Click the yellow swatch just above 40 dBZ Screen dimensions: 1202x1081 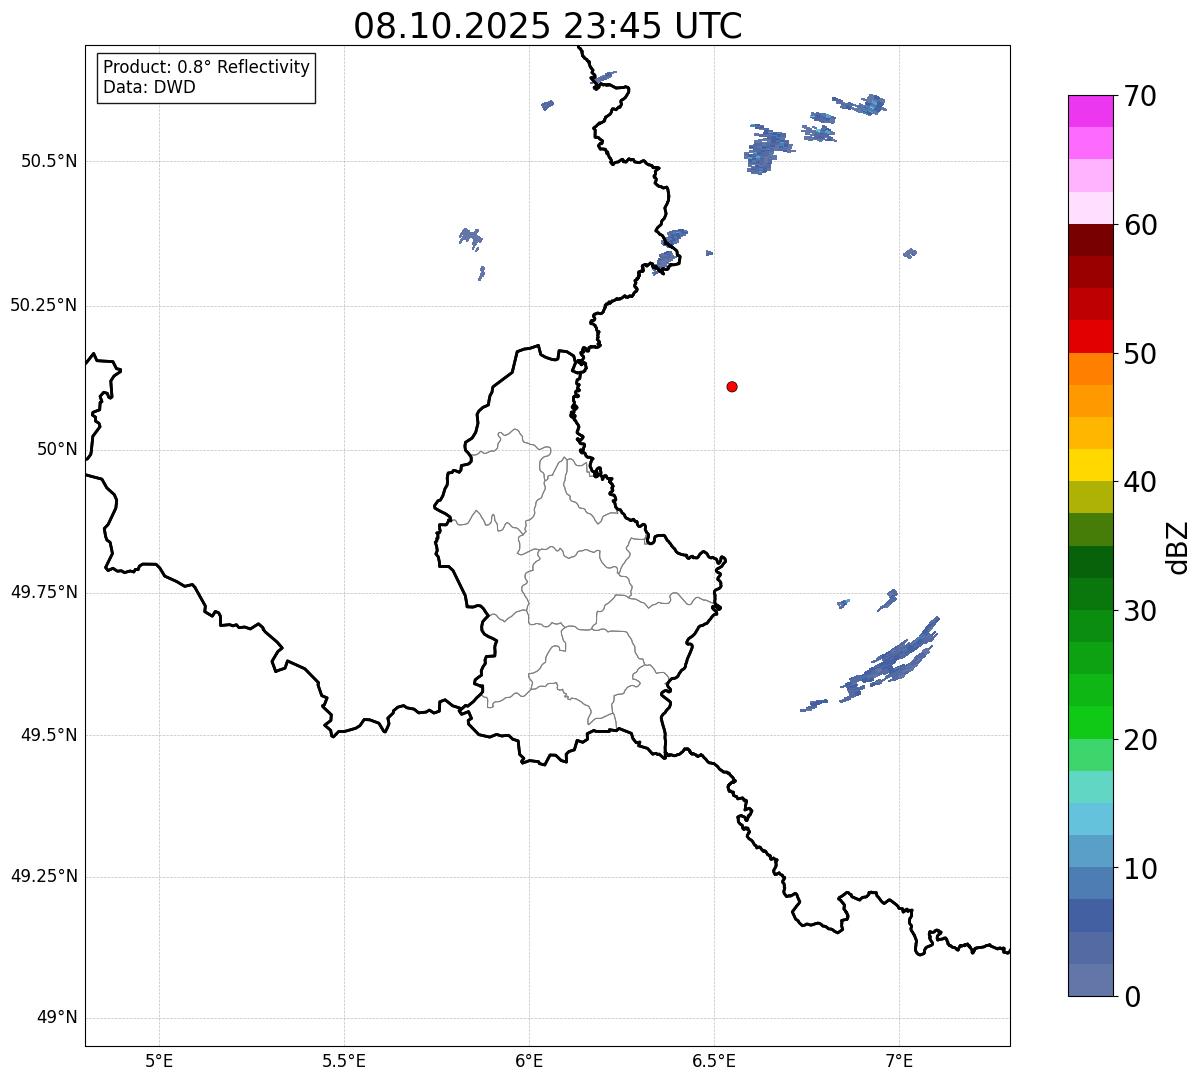[x=1090, y=465]
